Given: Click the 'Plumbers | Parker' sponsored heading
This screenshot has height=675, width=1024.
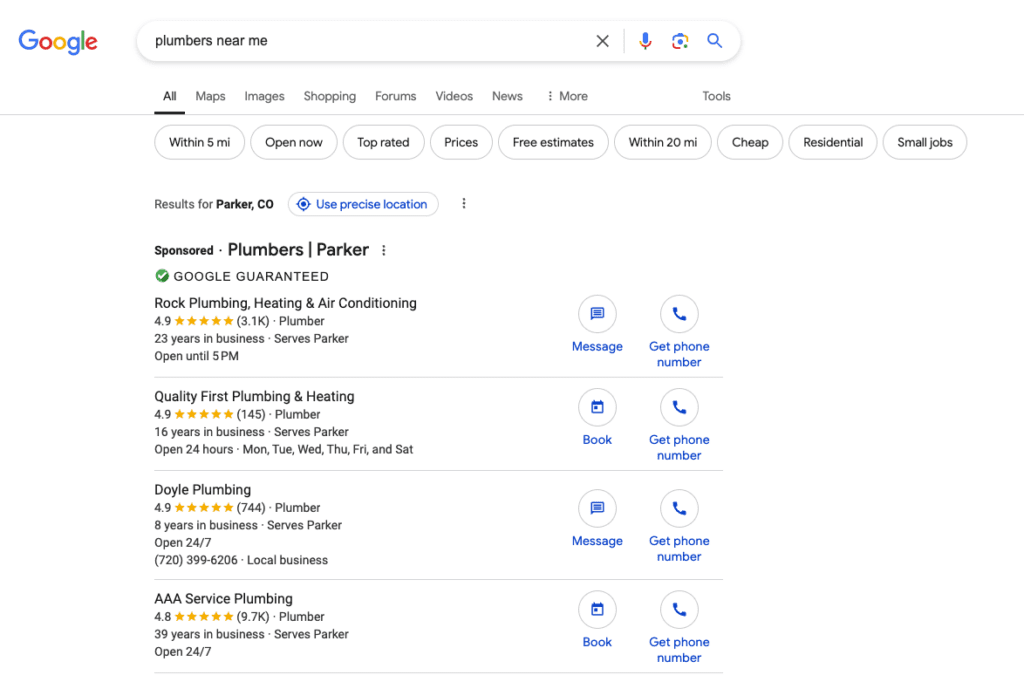Looking at the screenshot, I should 298,250.
